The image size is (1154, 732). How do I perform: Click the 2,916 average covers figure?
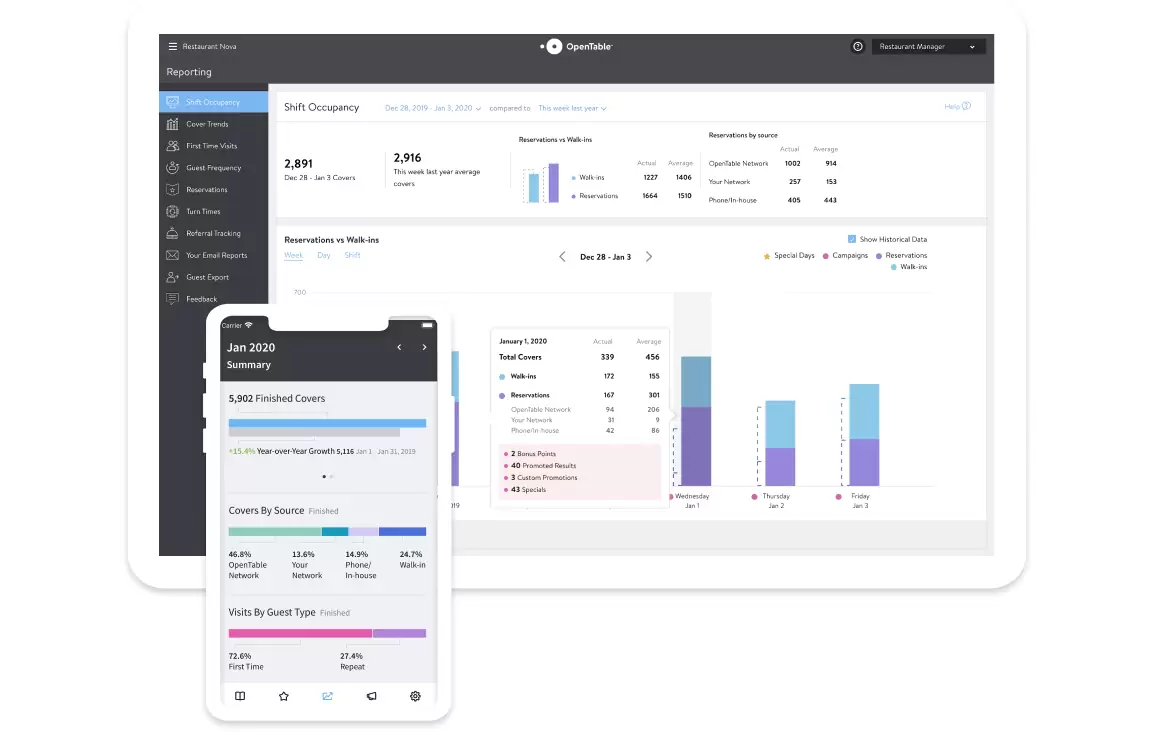click(x=407, y=157)
